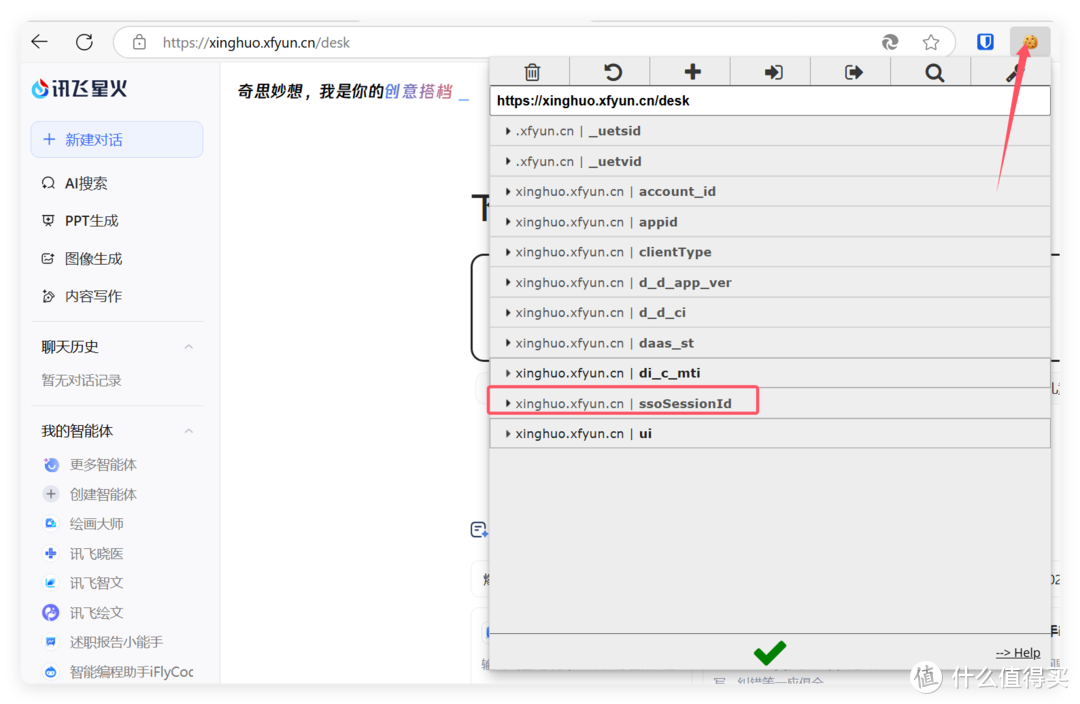Image resolution: width=1080 pixels, height=704 pixels.
Task: Export cookies with the export icon
Action: pyautogui.click(x=853, y=72)
